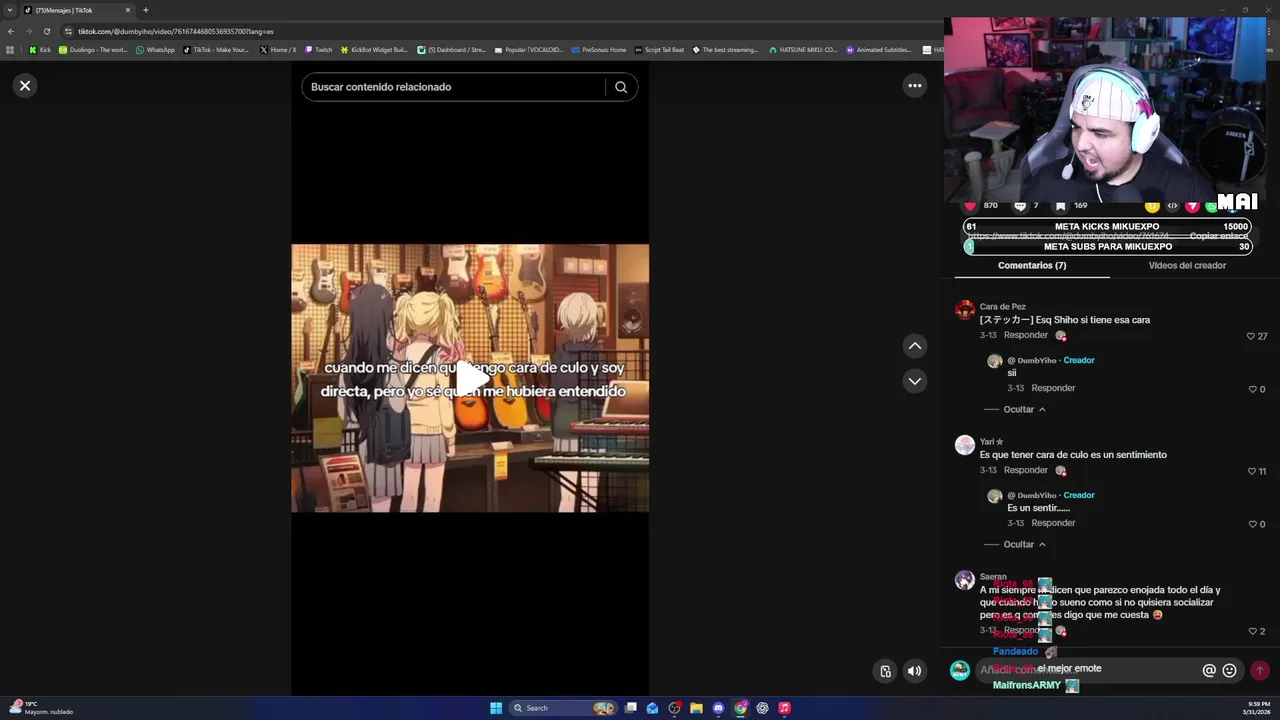
Task: Click the taskbar Search box
Action: tap(563, 708)
